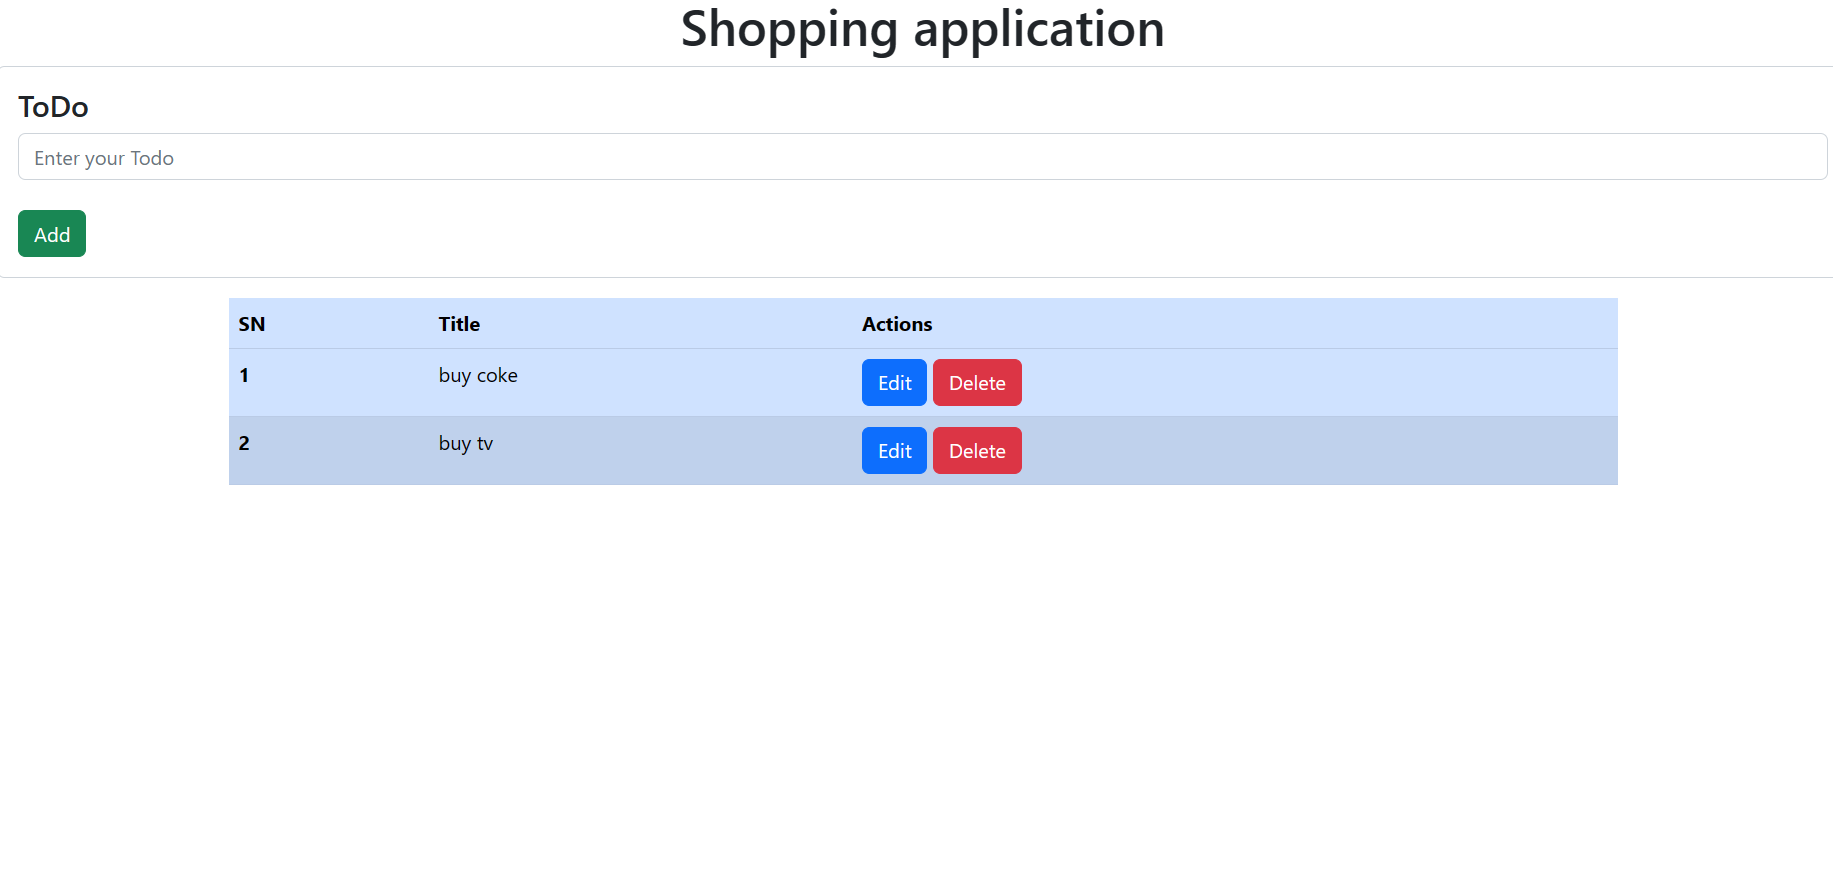Click the ToDo form label

coord(53,107)
